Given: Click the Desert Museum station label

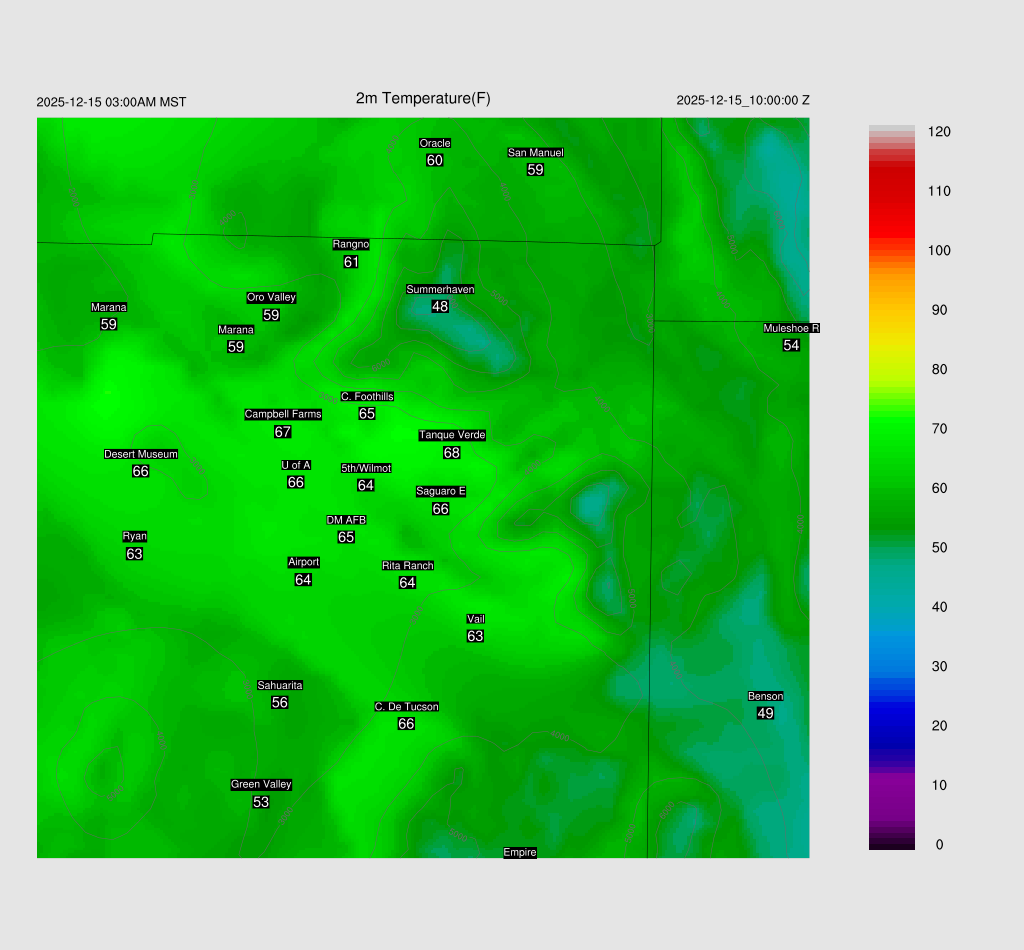Looking at the screenshot, I should 141,455.
